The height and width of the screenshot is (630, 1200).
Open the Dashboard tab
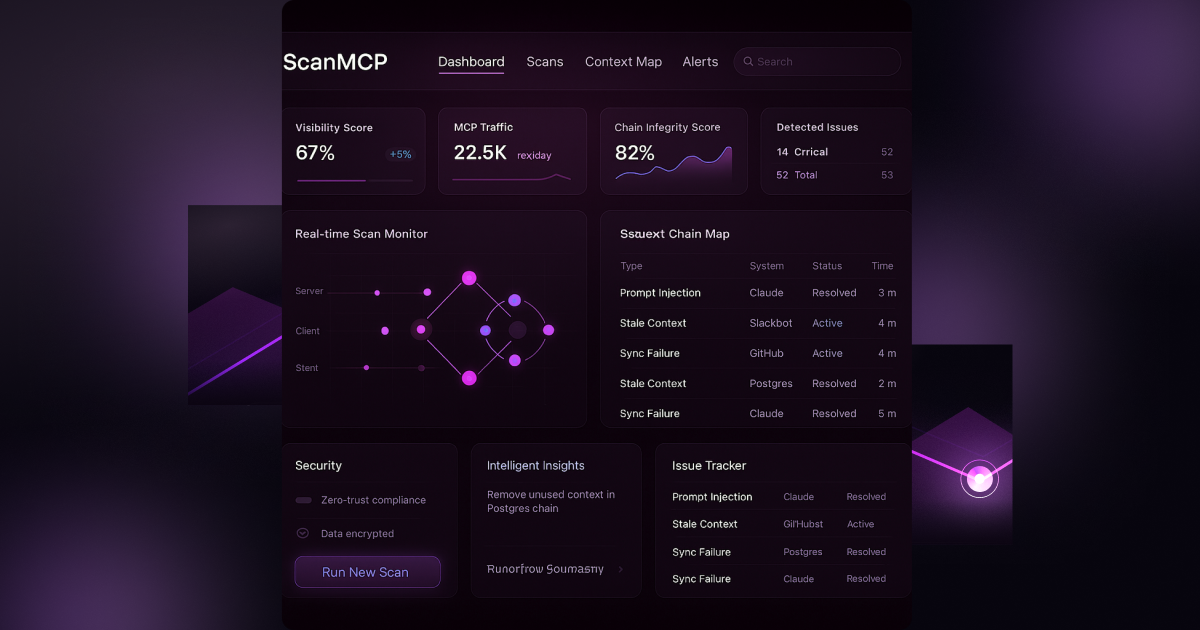(471, 62)
